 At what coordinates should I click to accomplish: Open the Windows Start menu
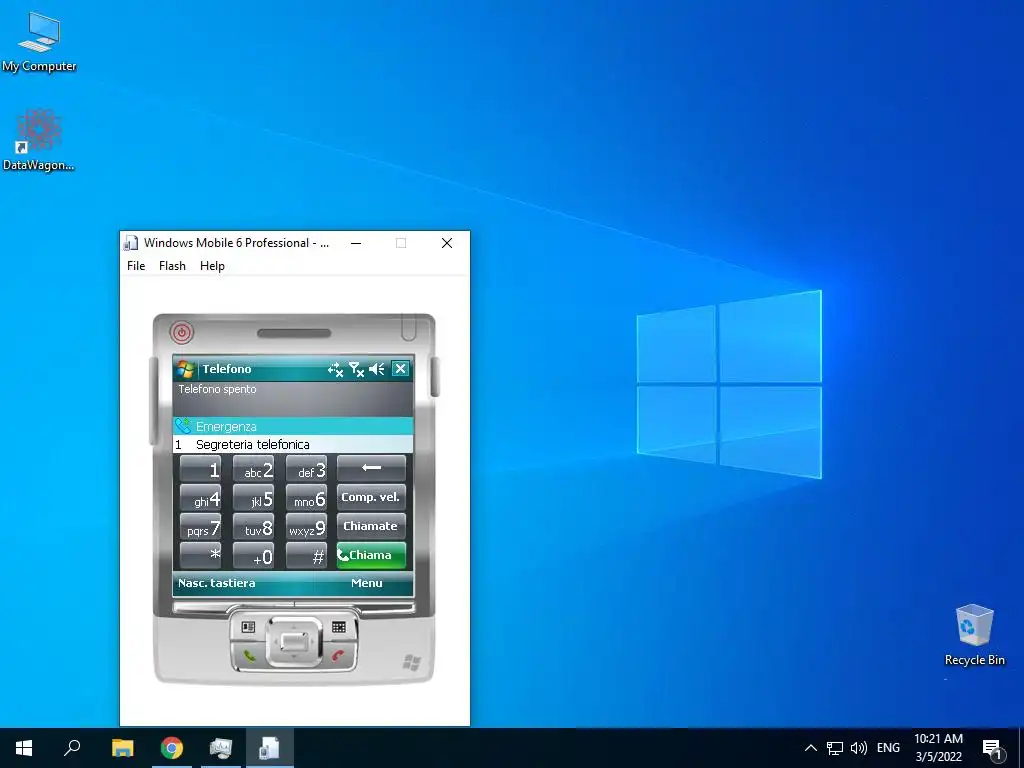pos(24,748)
